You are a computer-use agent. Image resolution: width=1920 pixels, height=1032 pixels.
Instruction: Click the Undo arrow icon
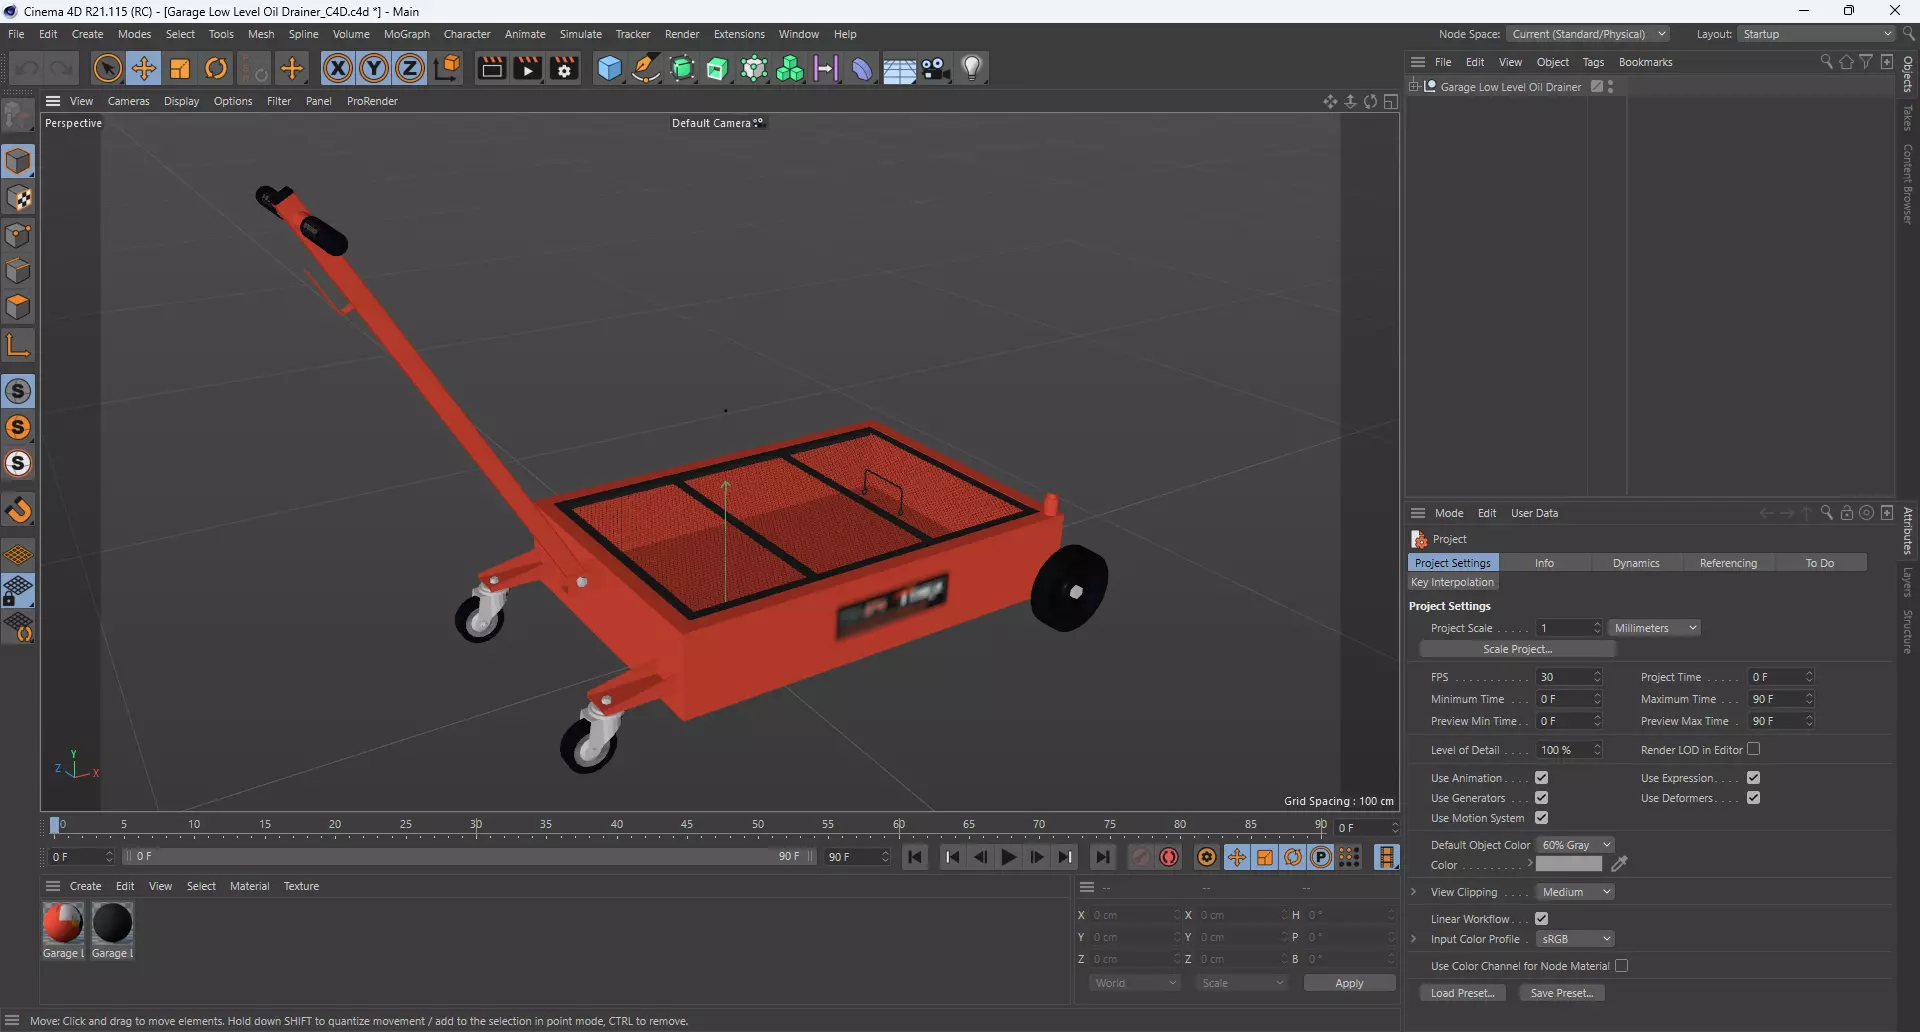click(27, 68)
